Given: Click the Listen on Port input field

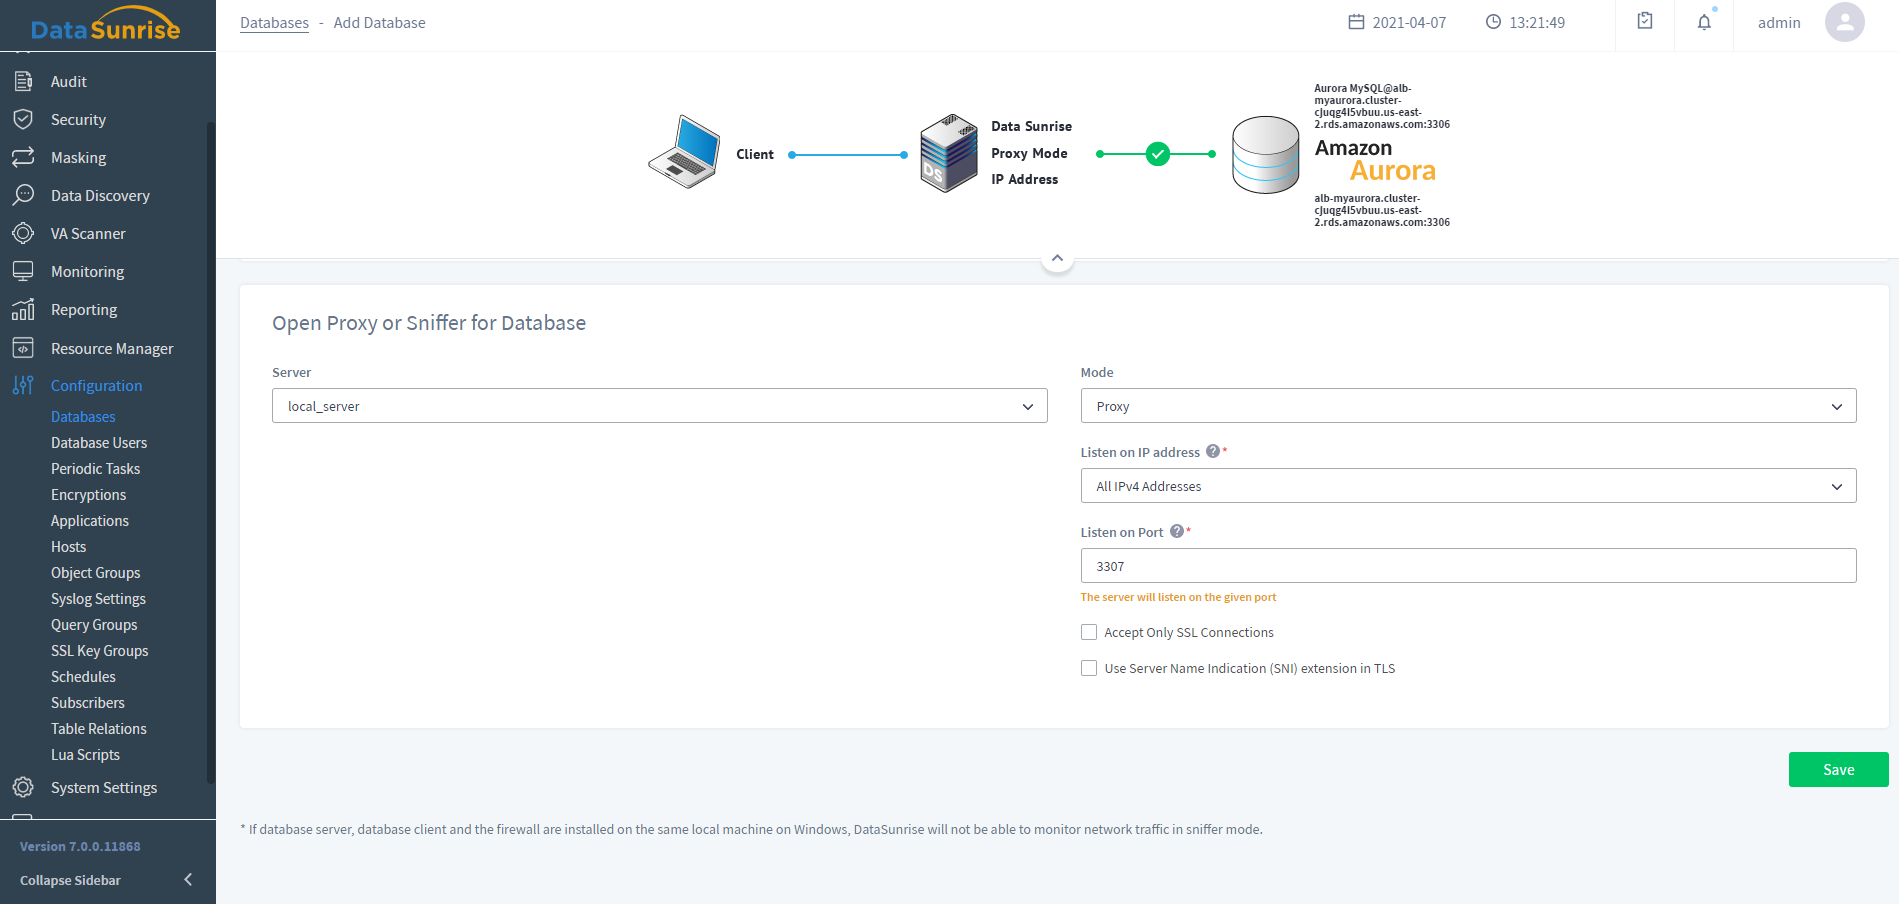Looking at the screenshot, I should [1467, 566].
